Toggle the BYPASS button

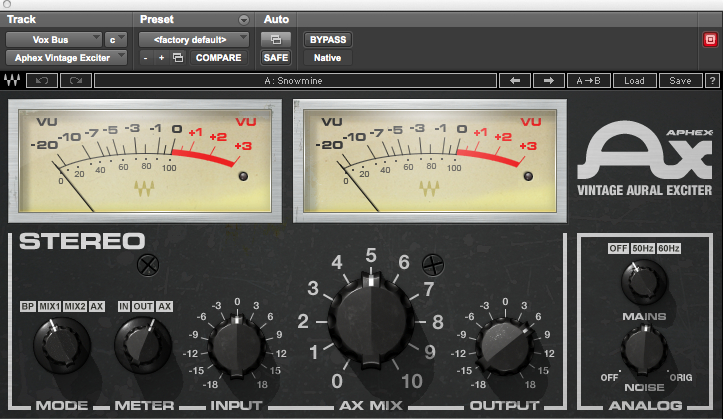point(328,40)
